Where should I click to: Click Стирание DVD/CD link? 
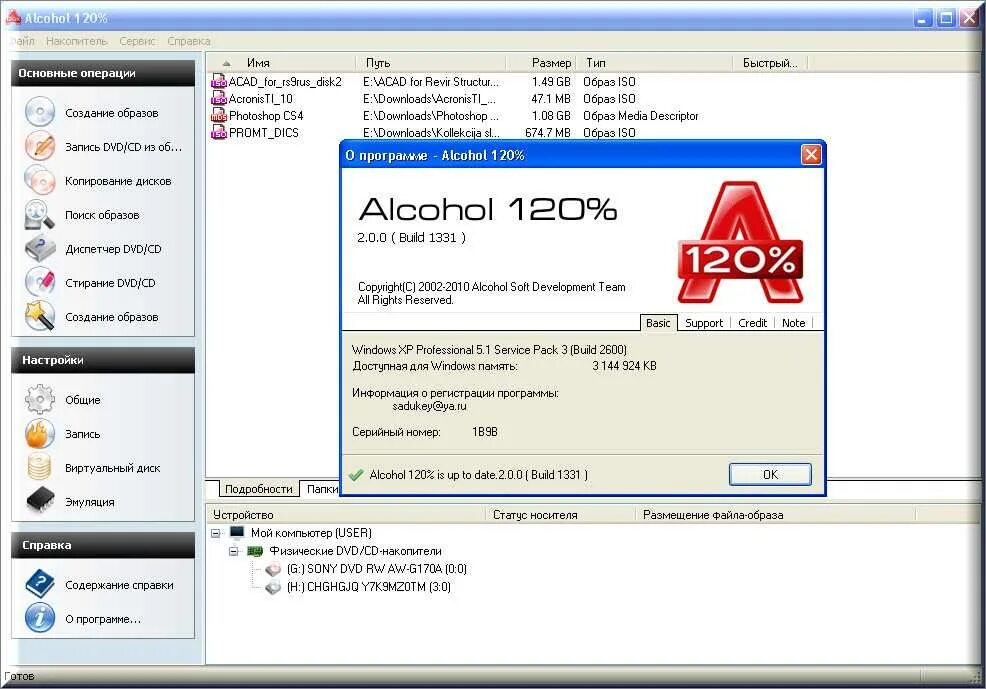110,283
